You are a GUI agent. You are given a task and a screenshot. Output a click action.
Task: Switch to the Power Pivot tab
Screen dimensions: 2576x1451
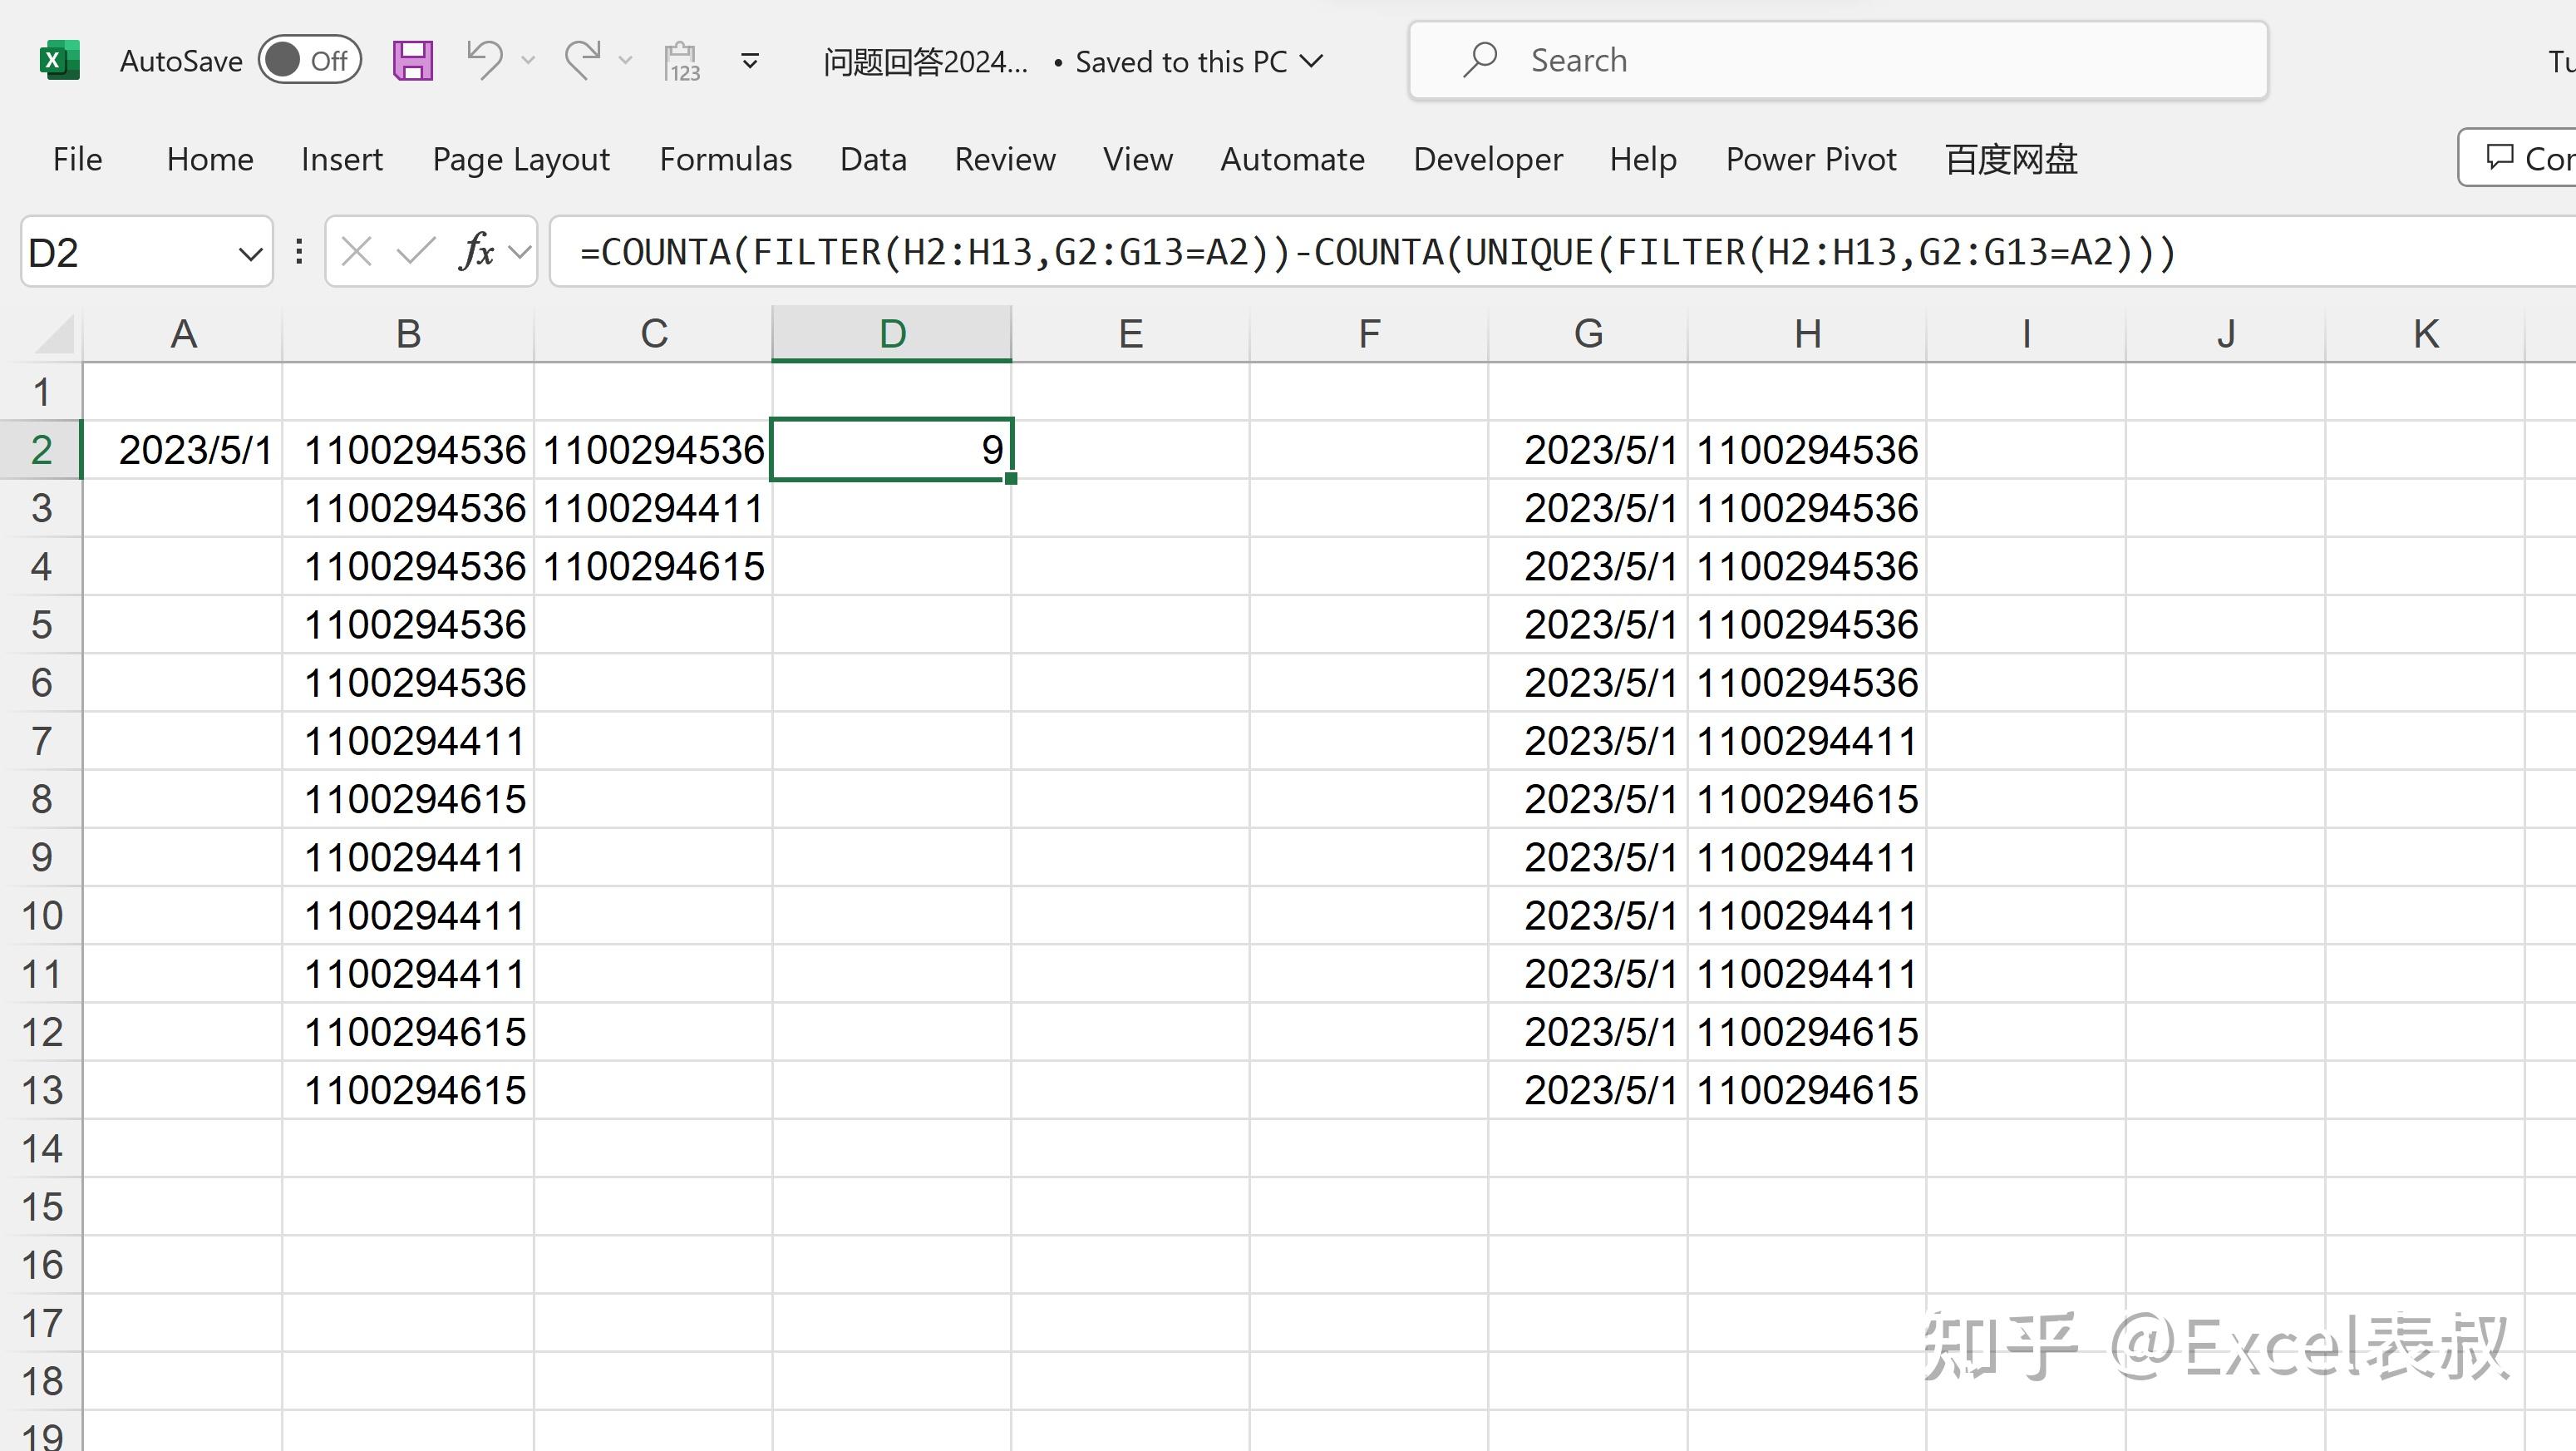(1810, 159)
